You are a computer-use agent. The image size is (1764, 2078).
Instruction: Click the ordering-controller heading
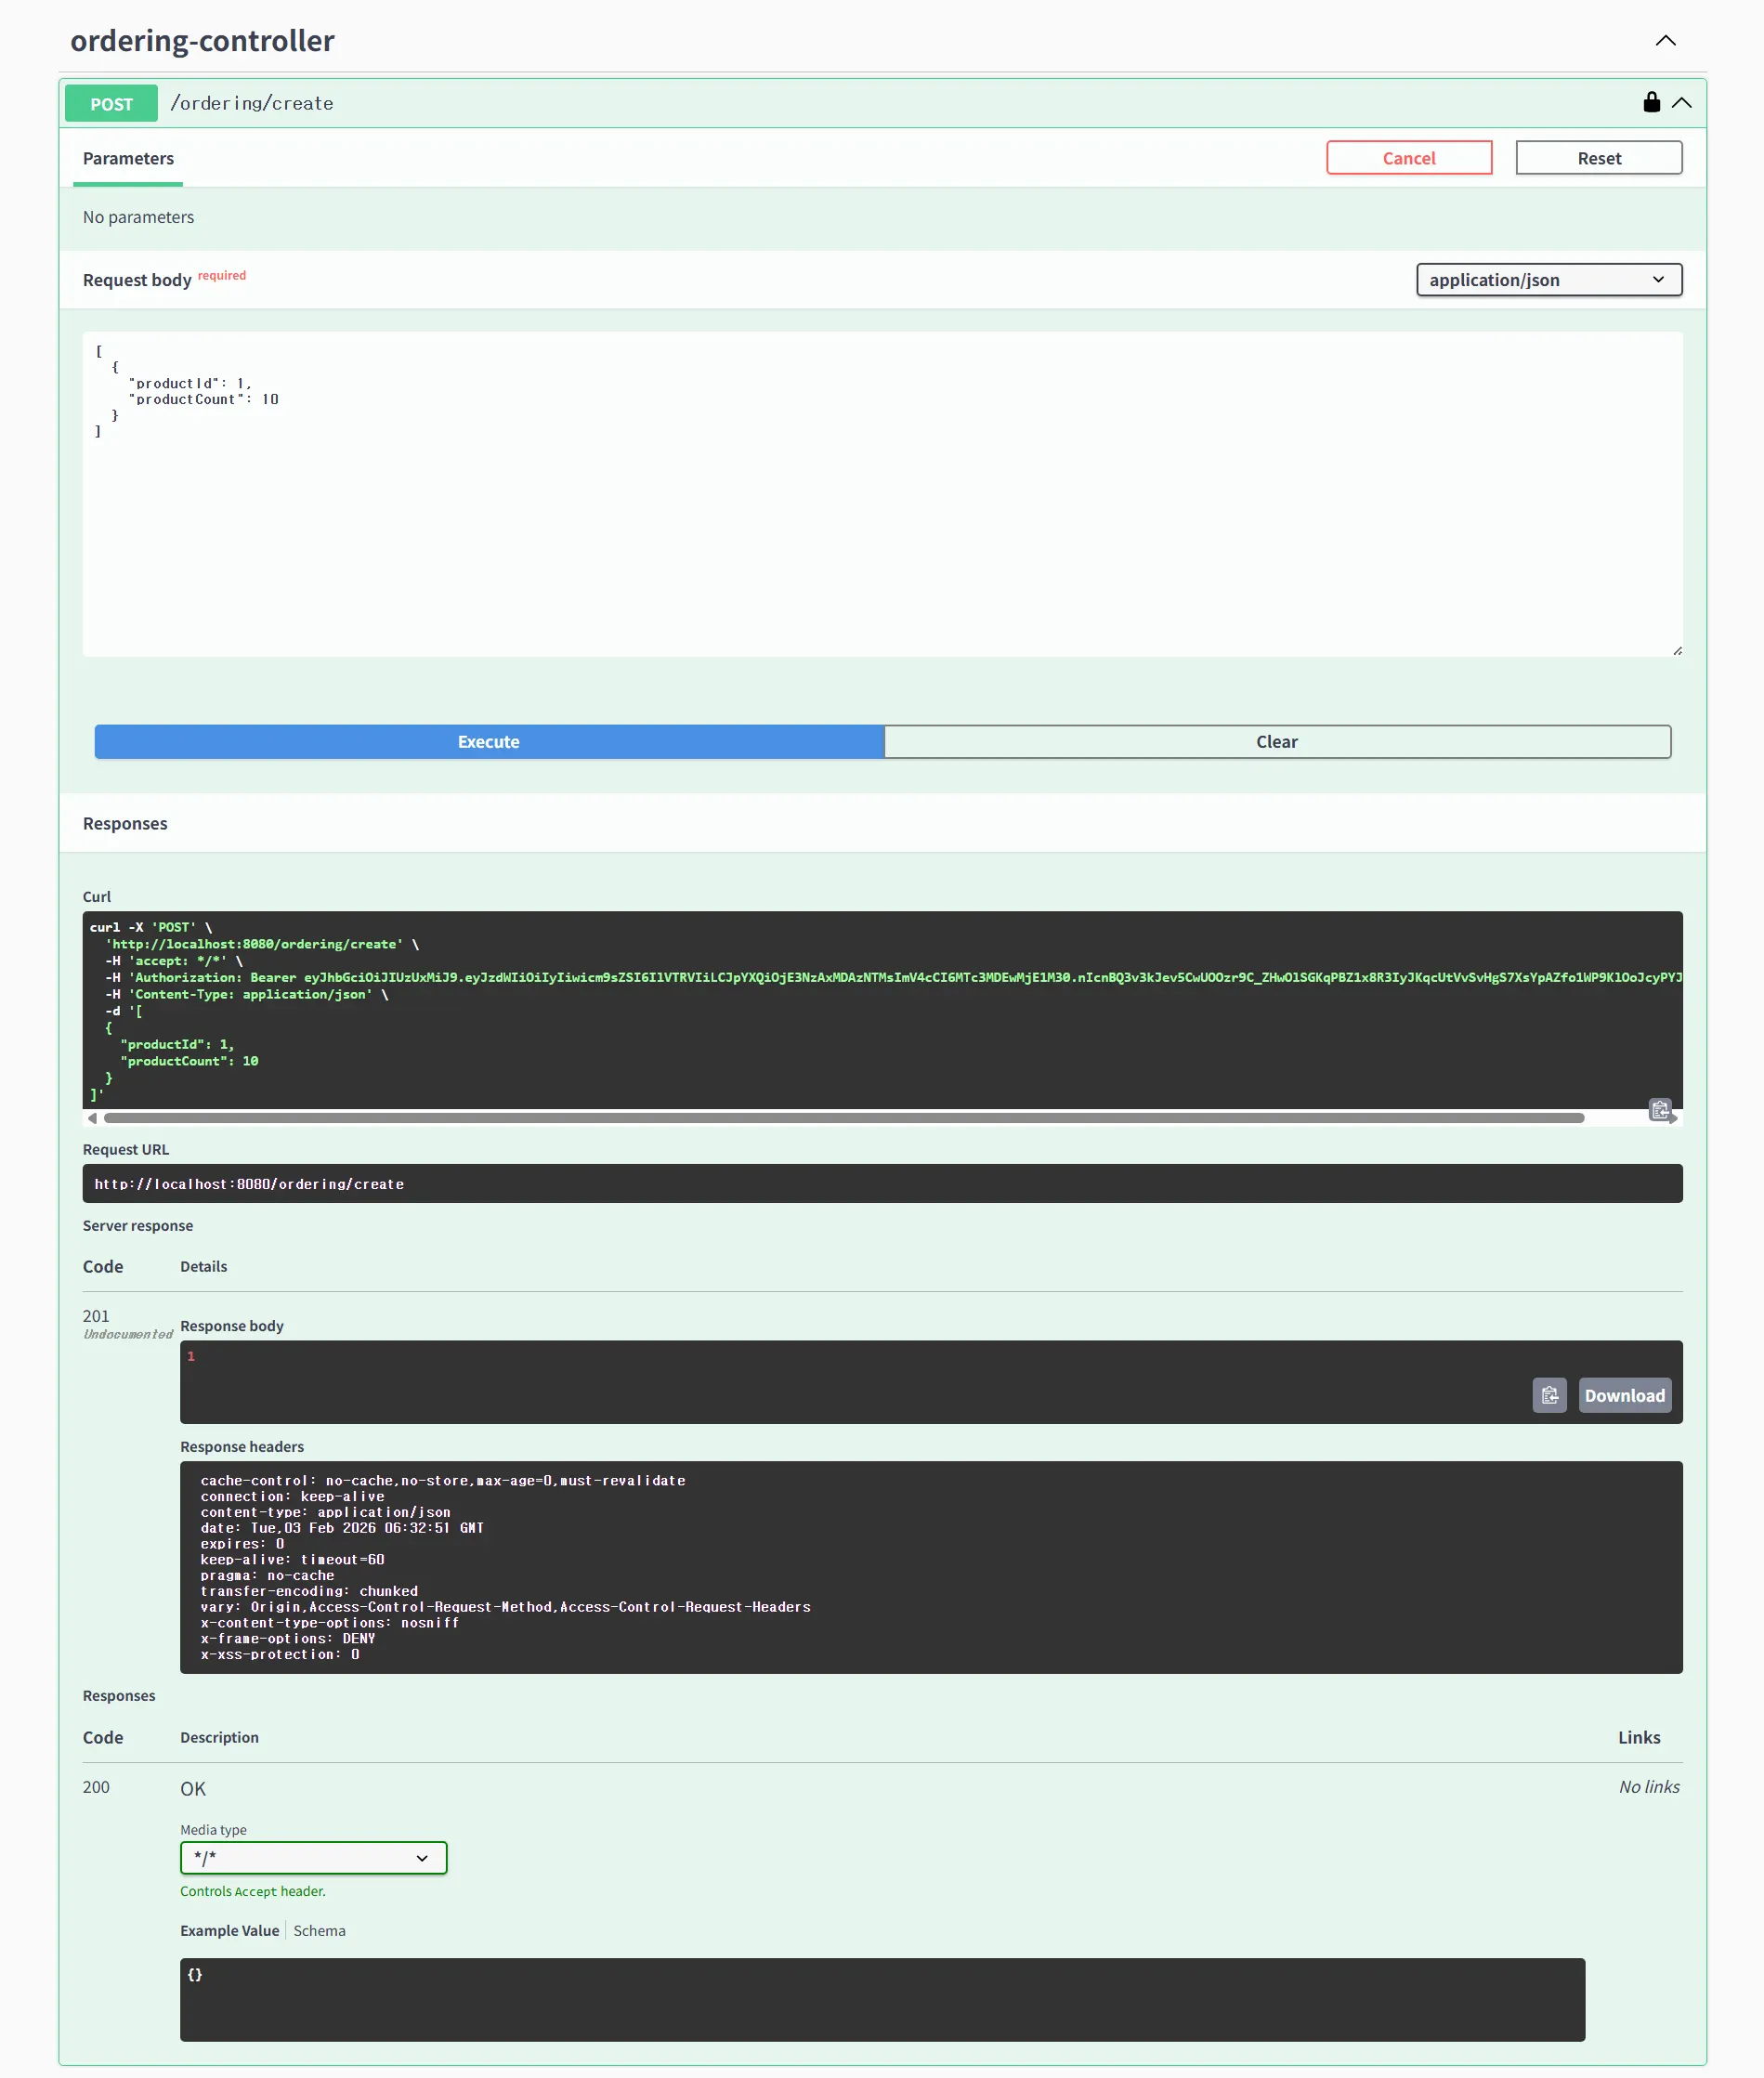202,41
